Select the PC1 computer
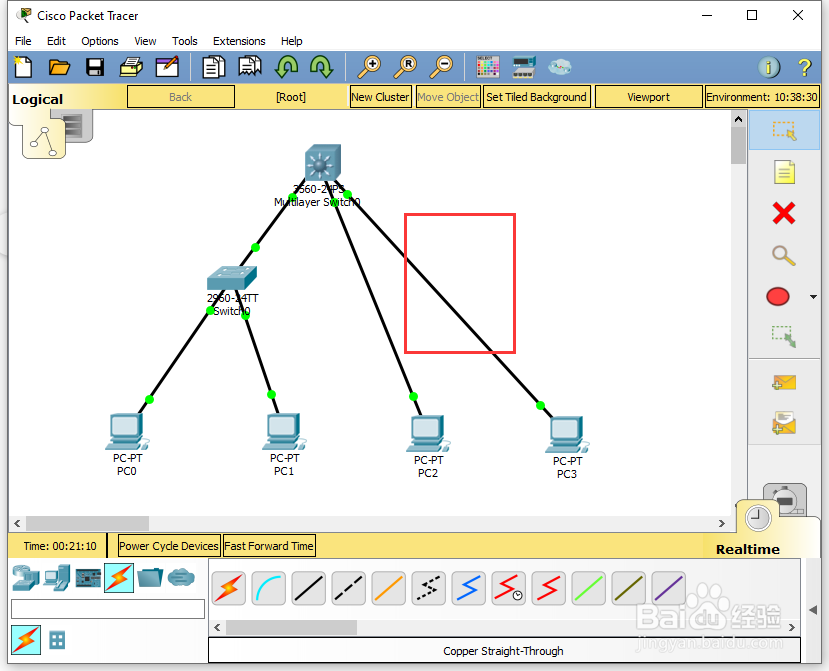Viewport: 829px width, 671px height. [x=284, y=431]
